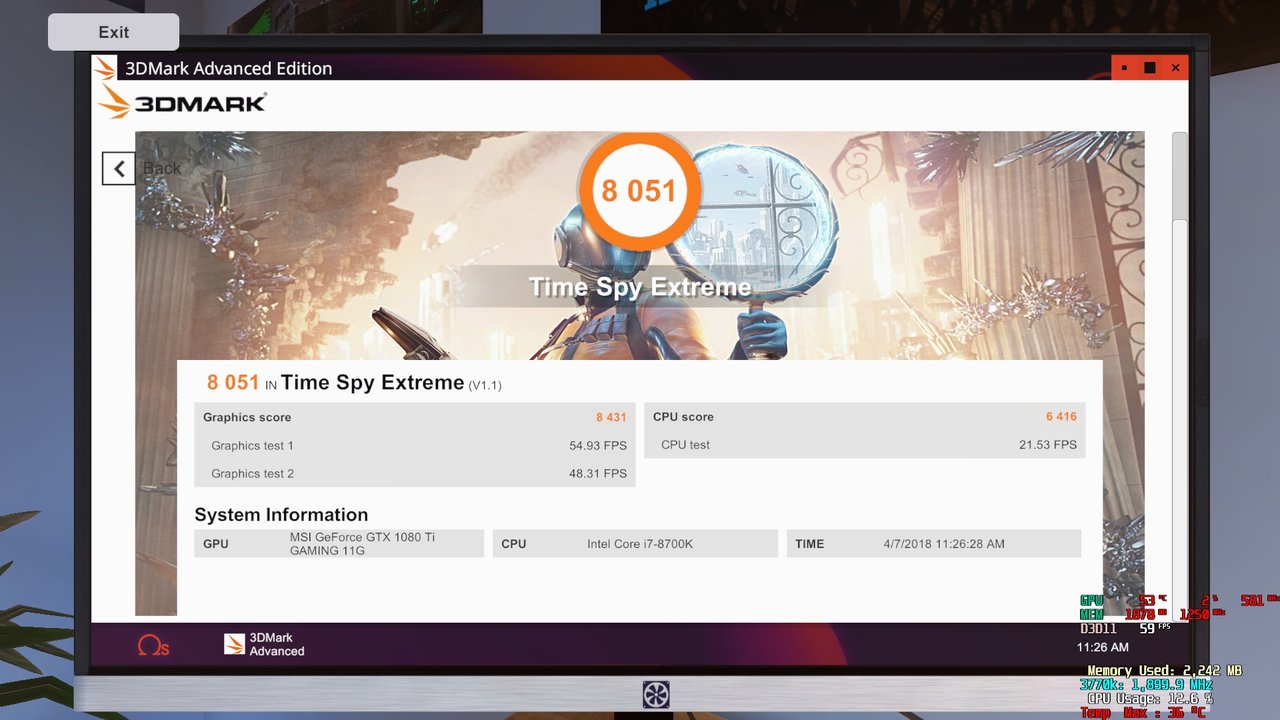Click the 11:26 AM taskbar clock
The width and height of the screenshot is (1280, 720).
click(x=1103, y=647)
